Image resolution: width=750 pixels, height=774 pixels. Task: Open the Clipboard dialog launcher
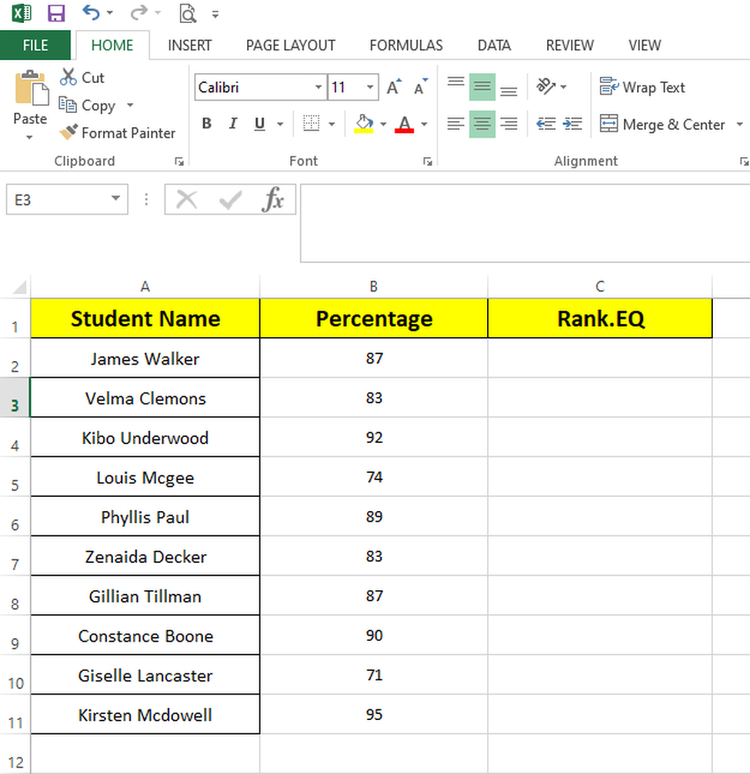(x=179, y=161)
